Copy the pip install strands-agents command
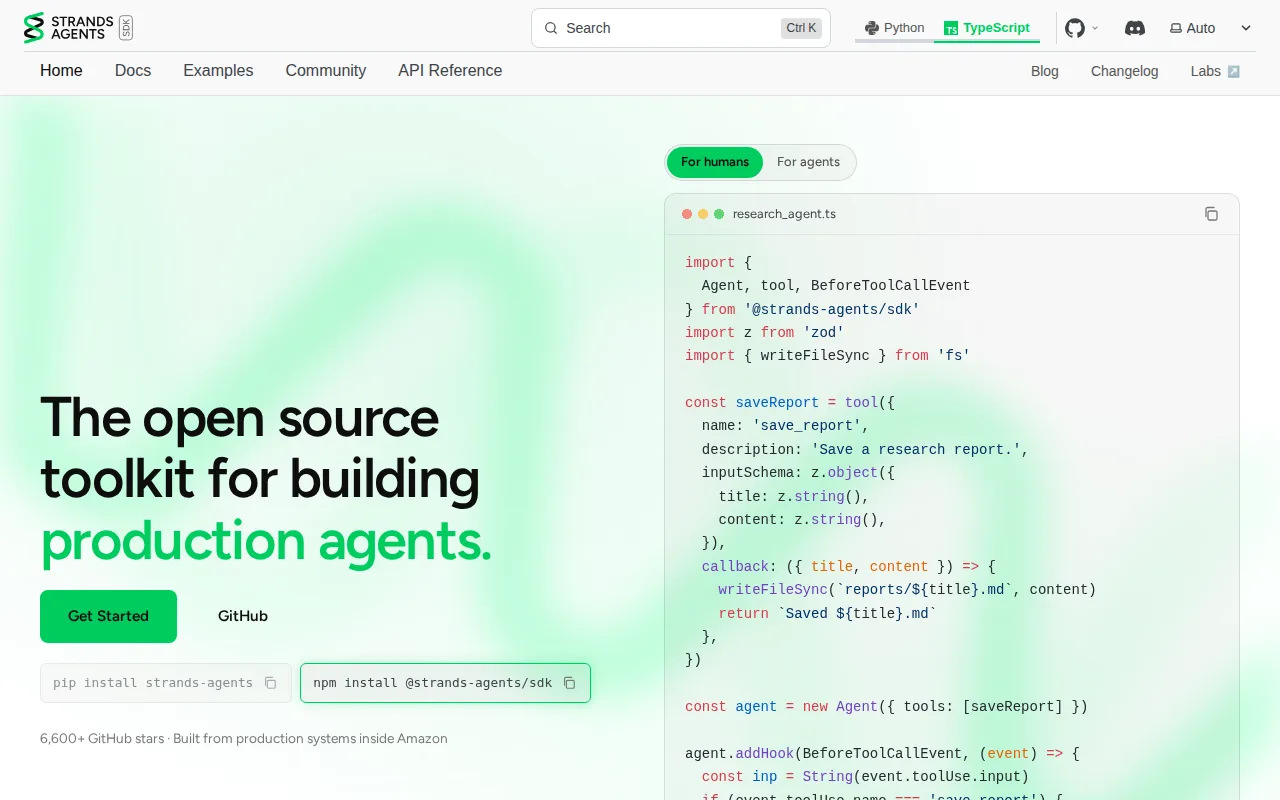This screenshot has width=1280, height=800. point(270,683)
